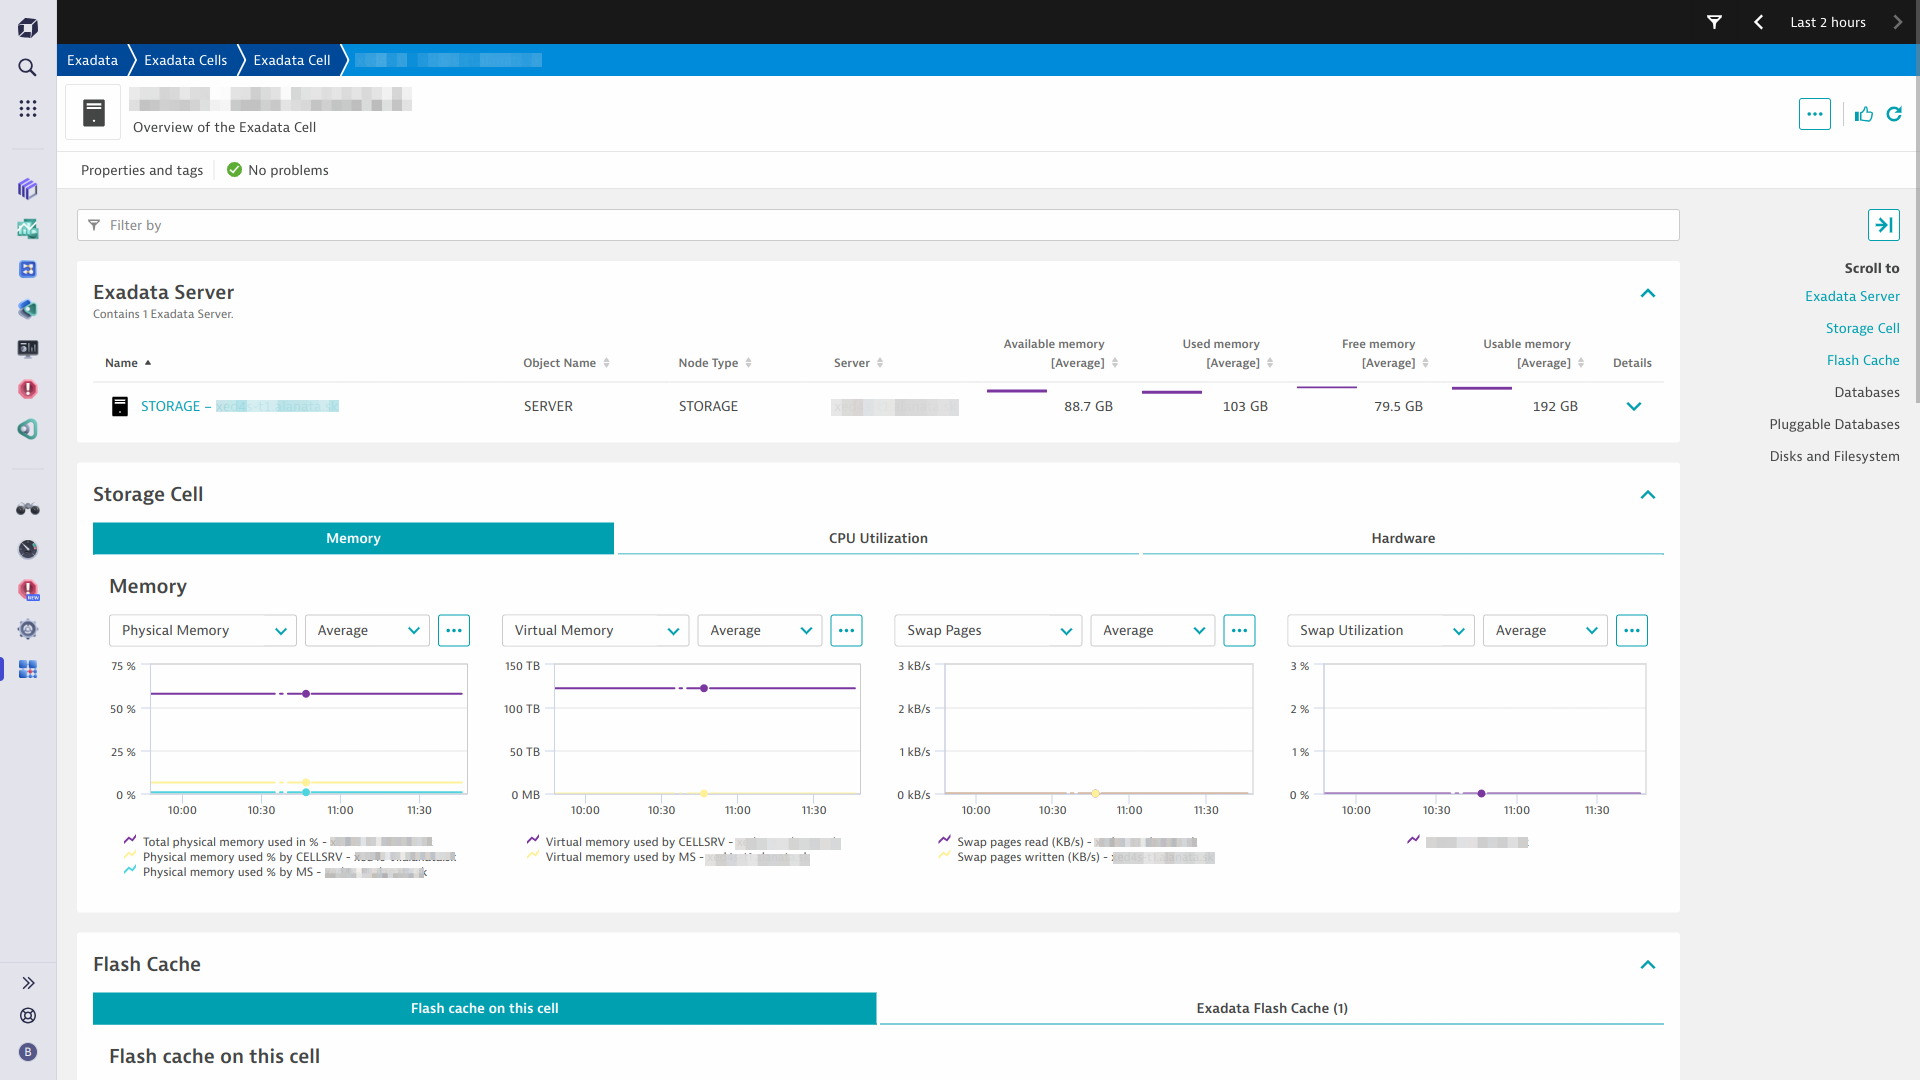Open the app launcher grid

pyautogui.click(x=27, y=108)
